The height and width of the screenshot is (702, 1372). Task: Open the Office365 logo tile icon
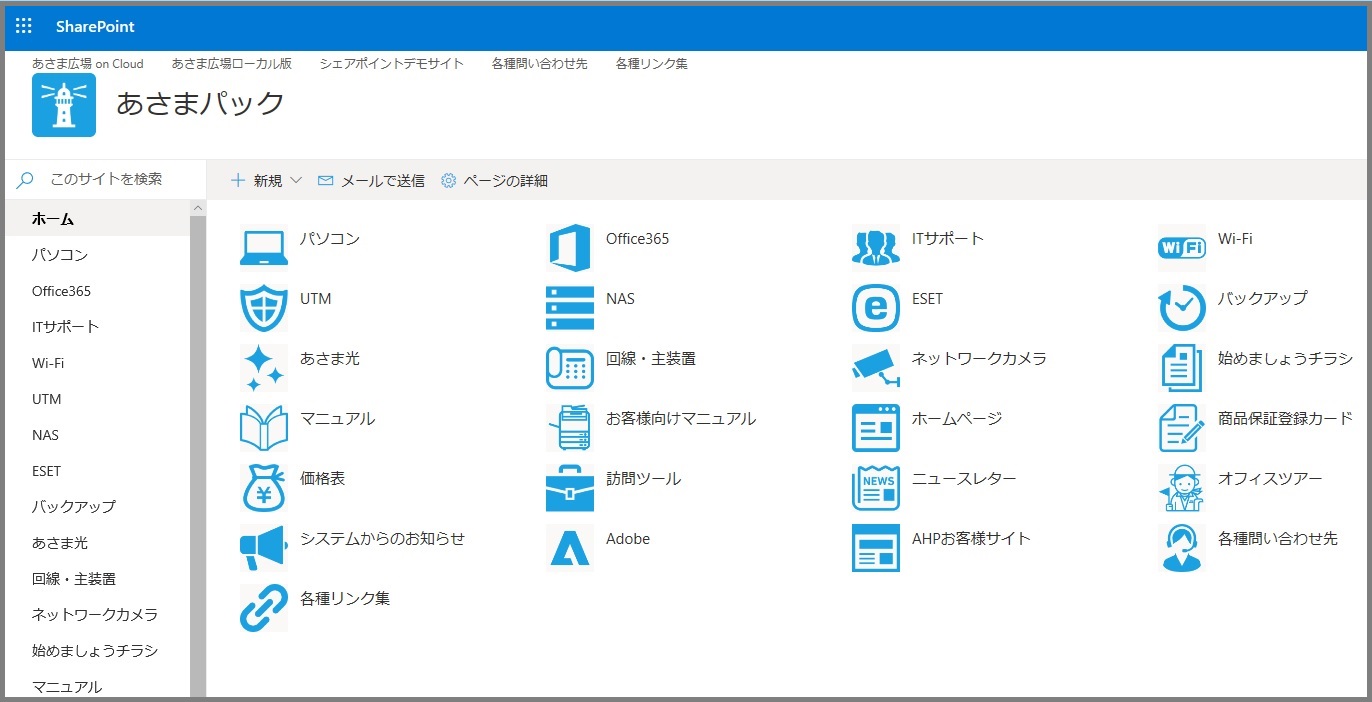click(x=570, y=248)
